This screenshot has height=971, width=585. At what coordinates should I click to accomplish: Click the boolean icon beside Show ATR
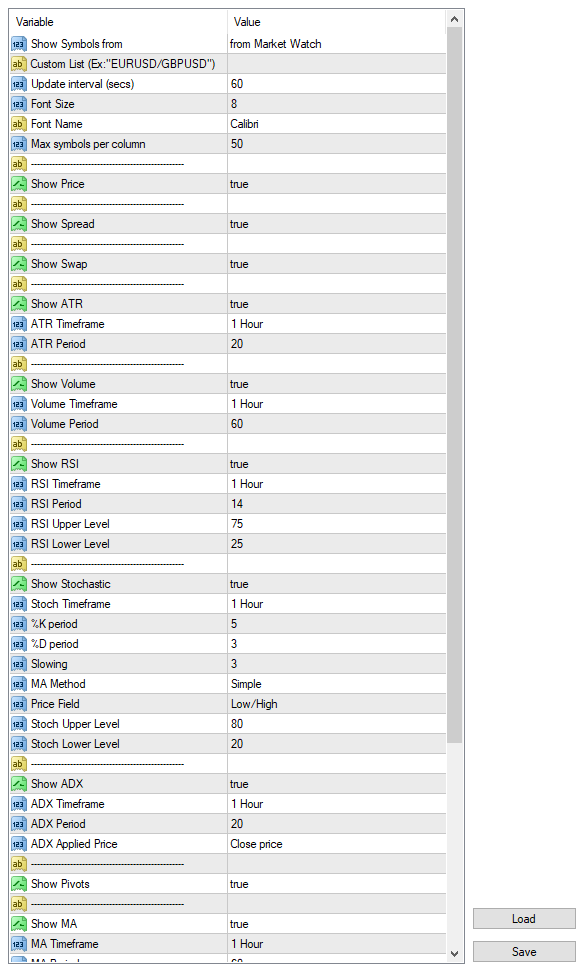19,304
